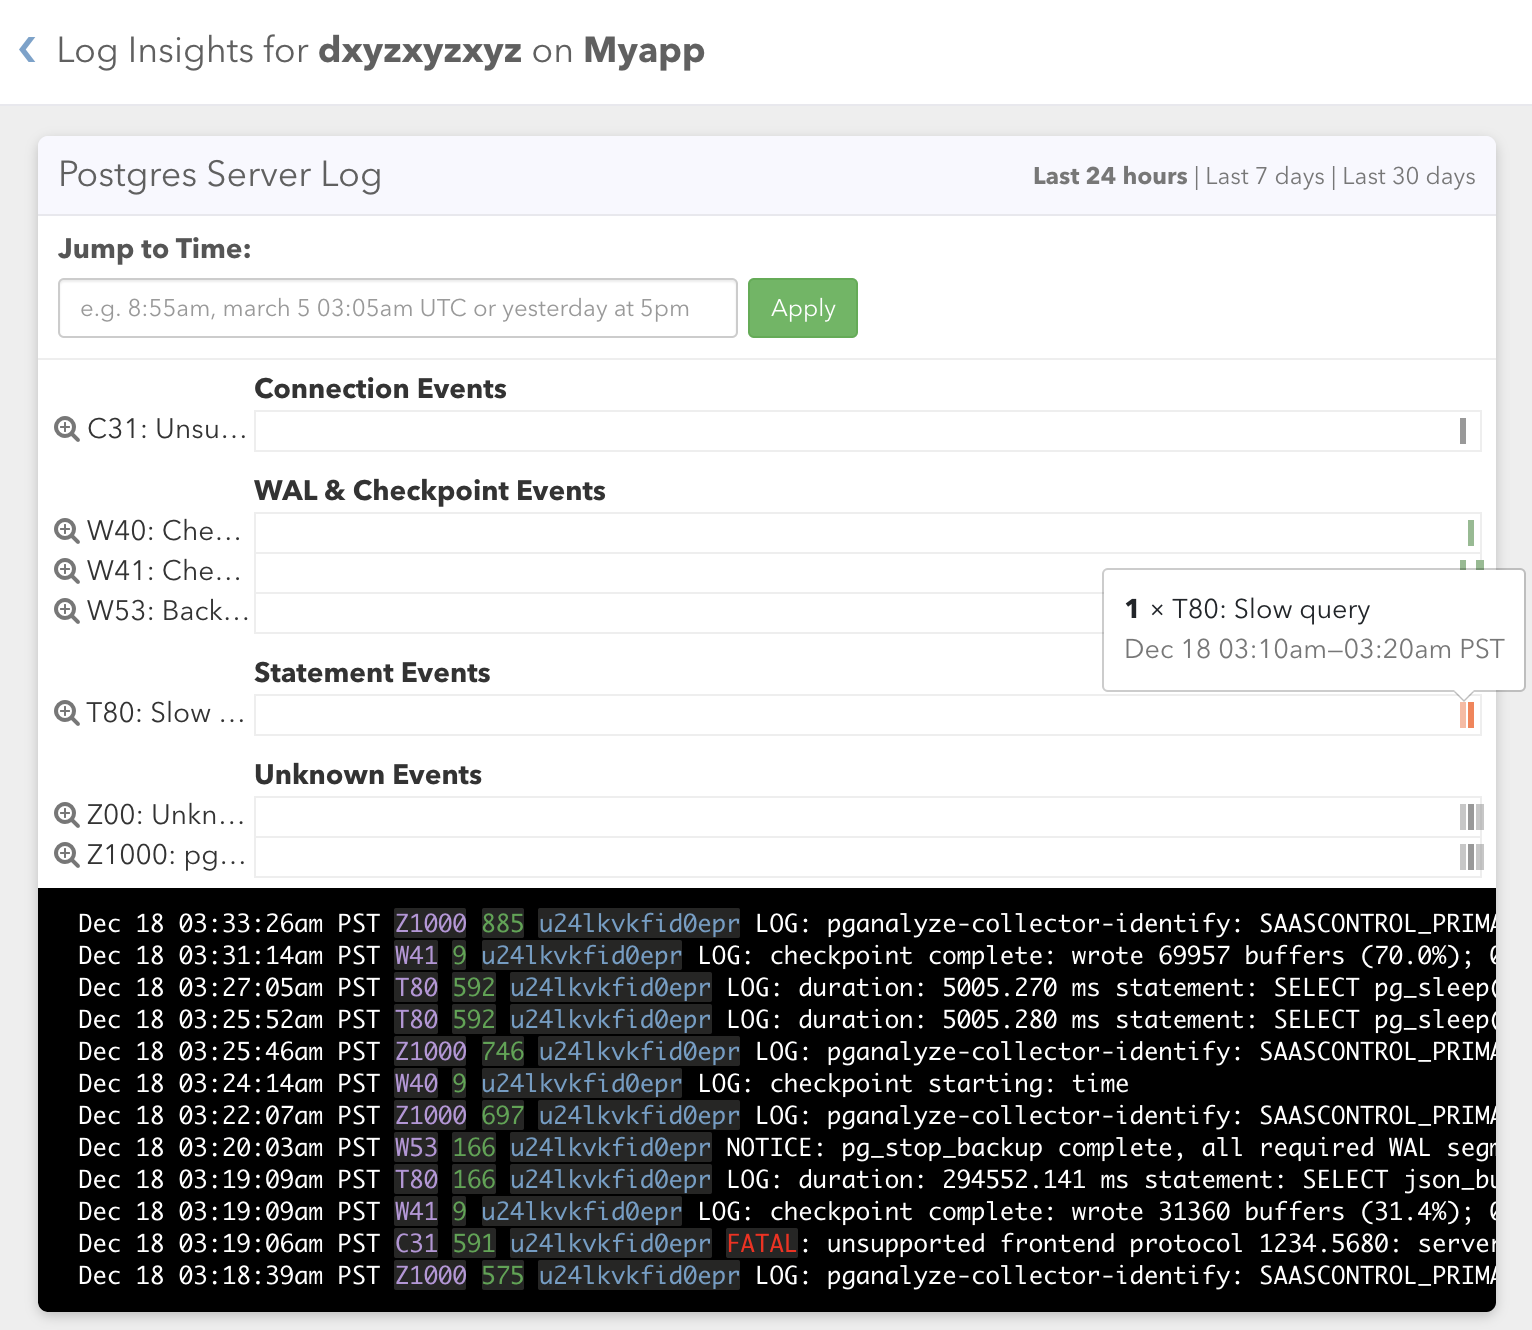Click W40 tag in the 03:24:14am log line
This screenshot has height=1330, width=1532.
point(416,1083)
